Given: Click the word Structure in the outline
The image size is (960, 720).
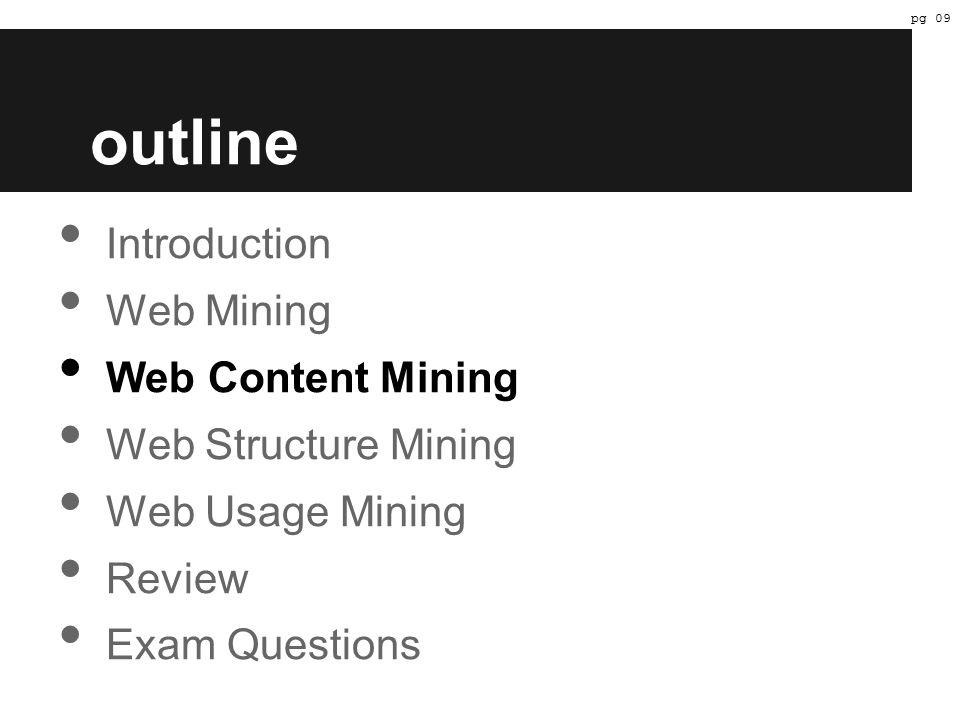Looking at the screenshot, I should pyautogui.click(x=292, y=444).
